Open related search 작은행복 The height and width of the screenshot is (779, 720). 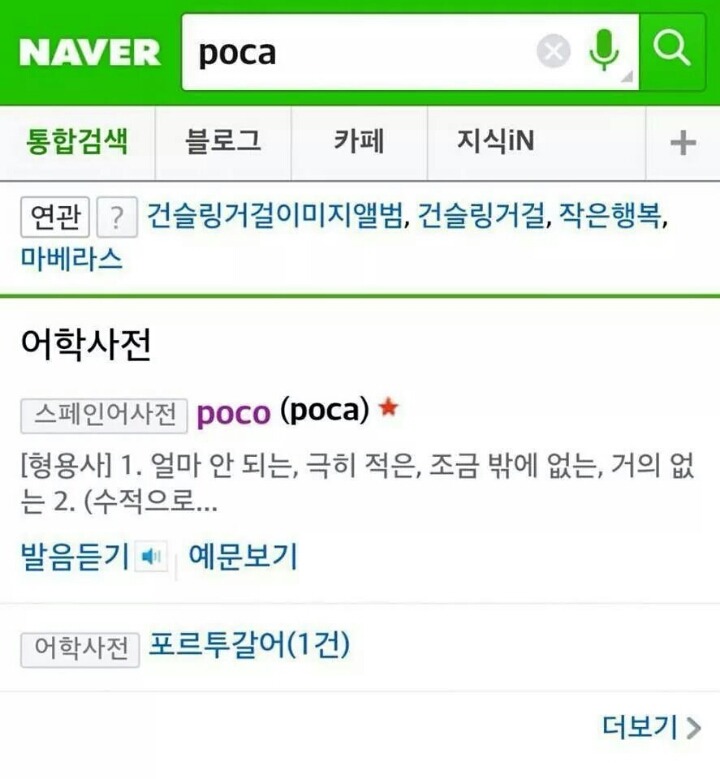610,216
